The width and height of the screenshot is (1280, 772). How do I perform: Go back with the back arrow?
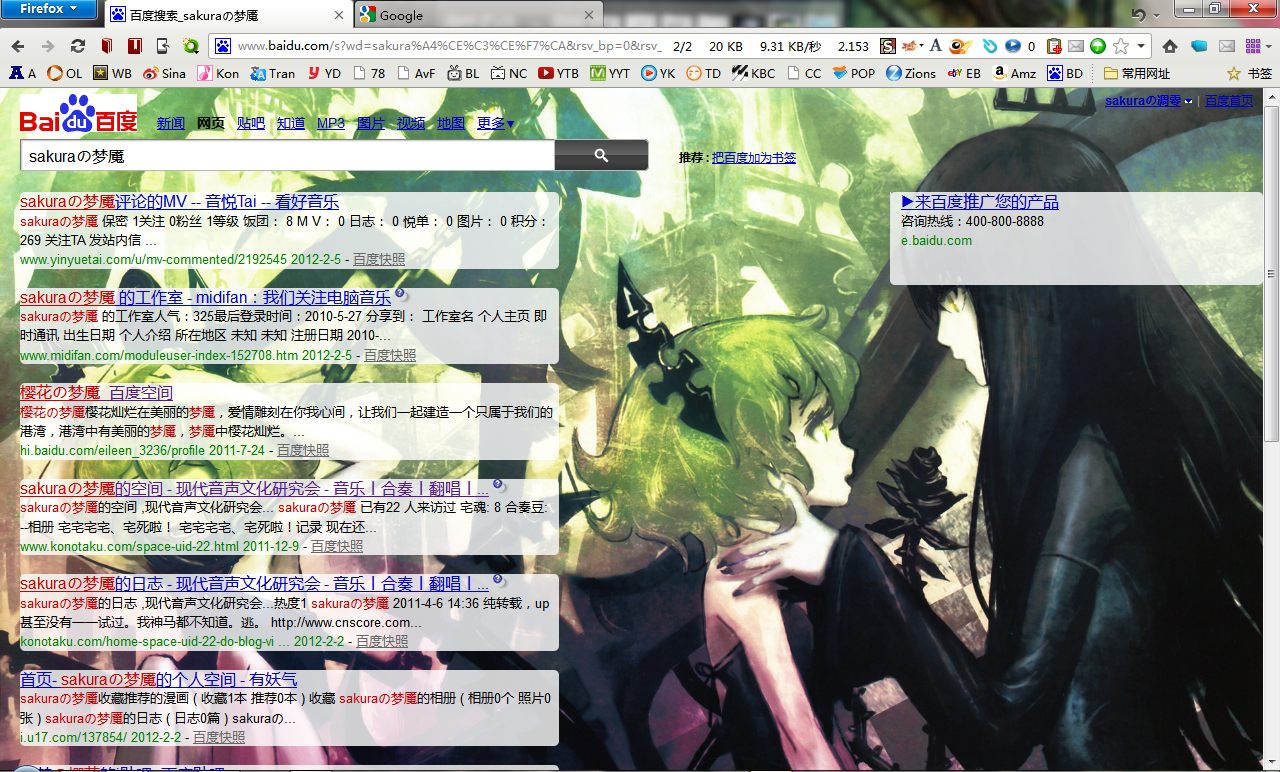coord(20,46)
